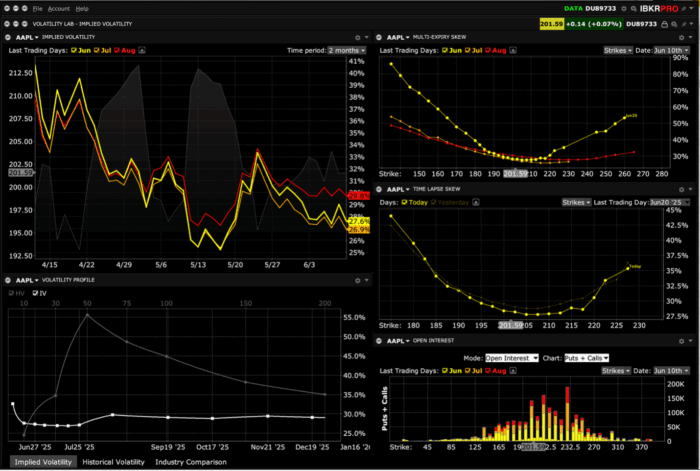
Task: Open Implied Volatility panel settings gear
Action: click(358, 38)
